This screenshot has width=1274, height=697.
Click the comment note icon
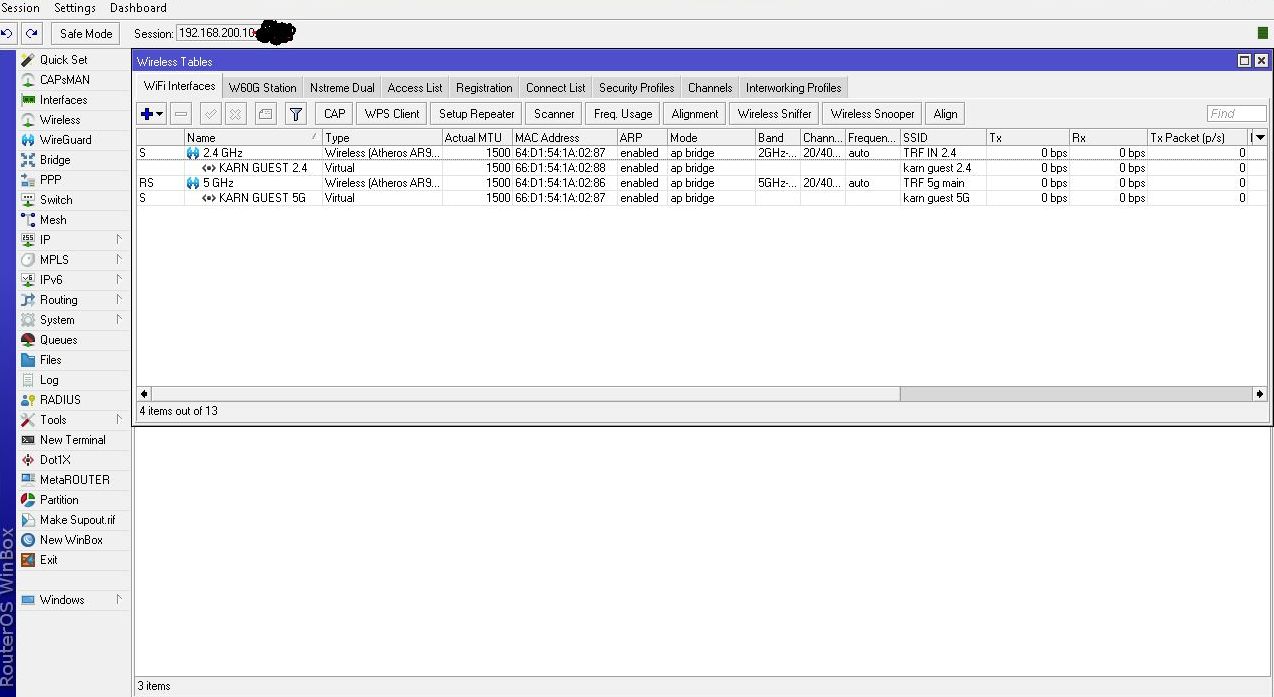(x=265, y=114)
